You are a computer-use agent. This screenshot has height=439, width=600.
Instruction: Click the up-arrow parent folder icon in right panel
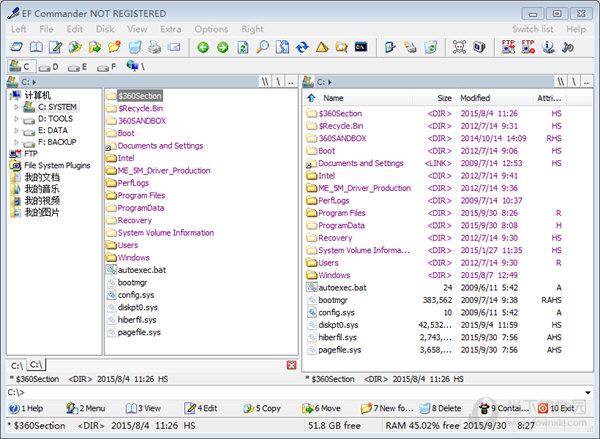311,98
